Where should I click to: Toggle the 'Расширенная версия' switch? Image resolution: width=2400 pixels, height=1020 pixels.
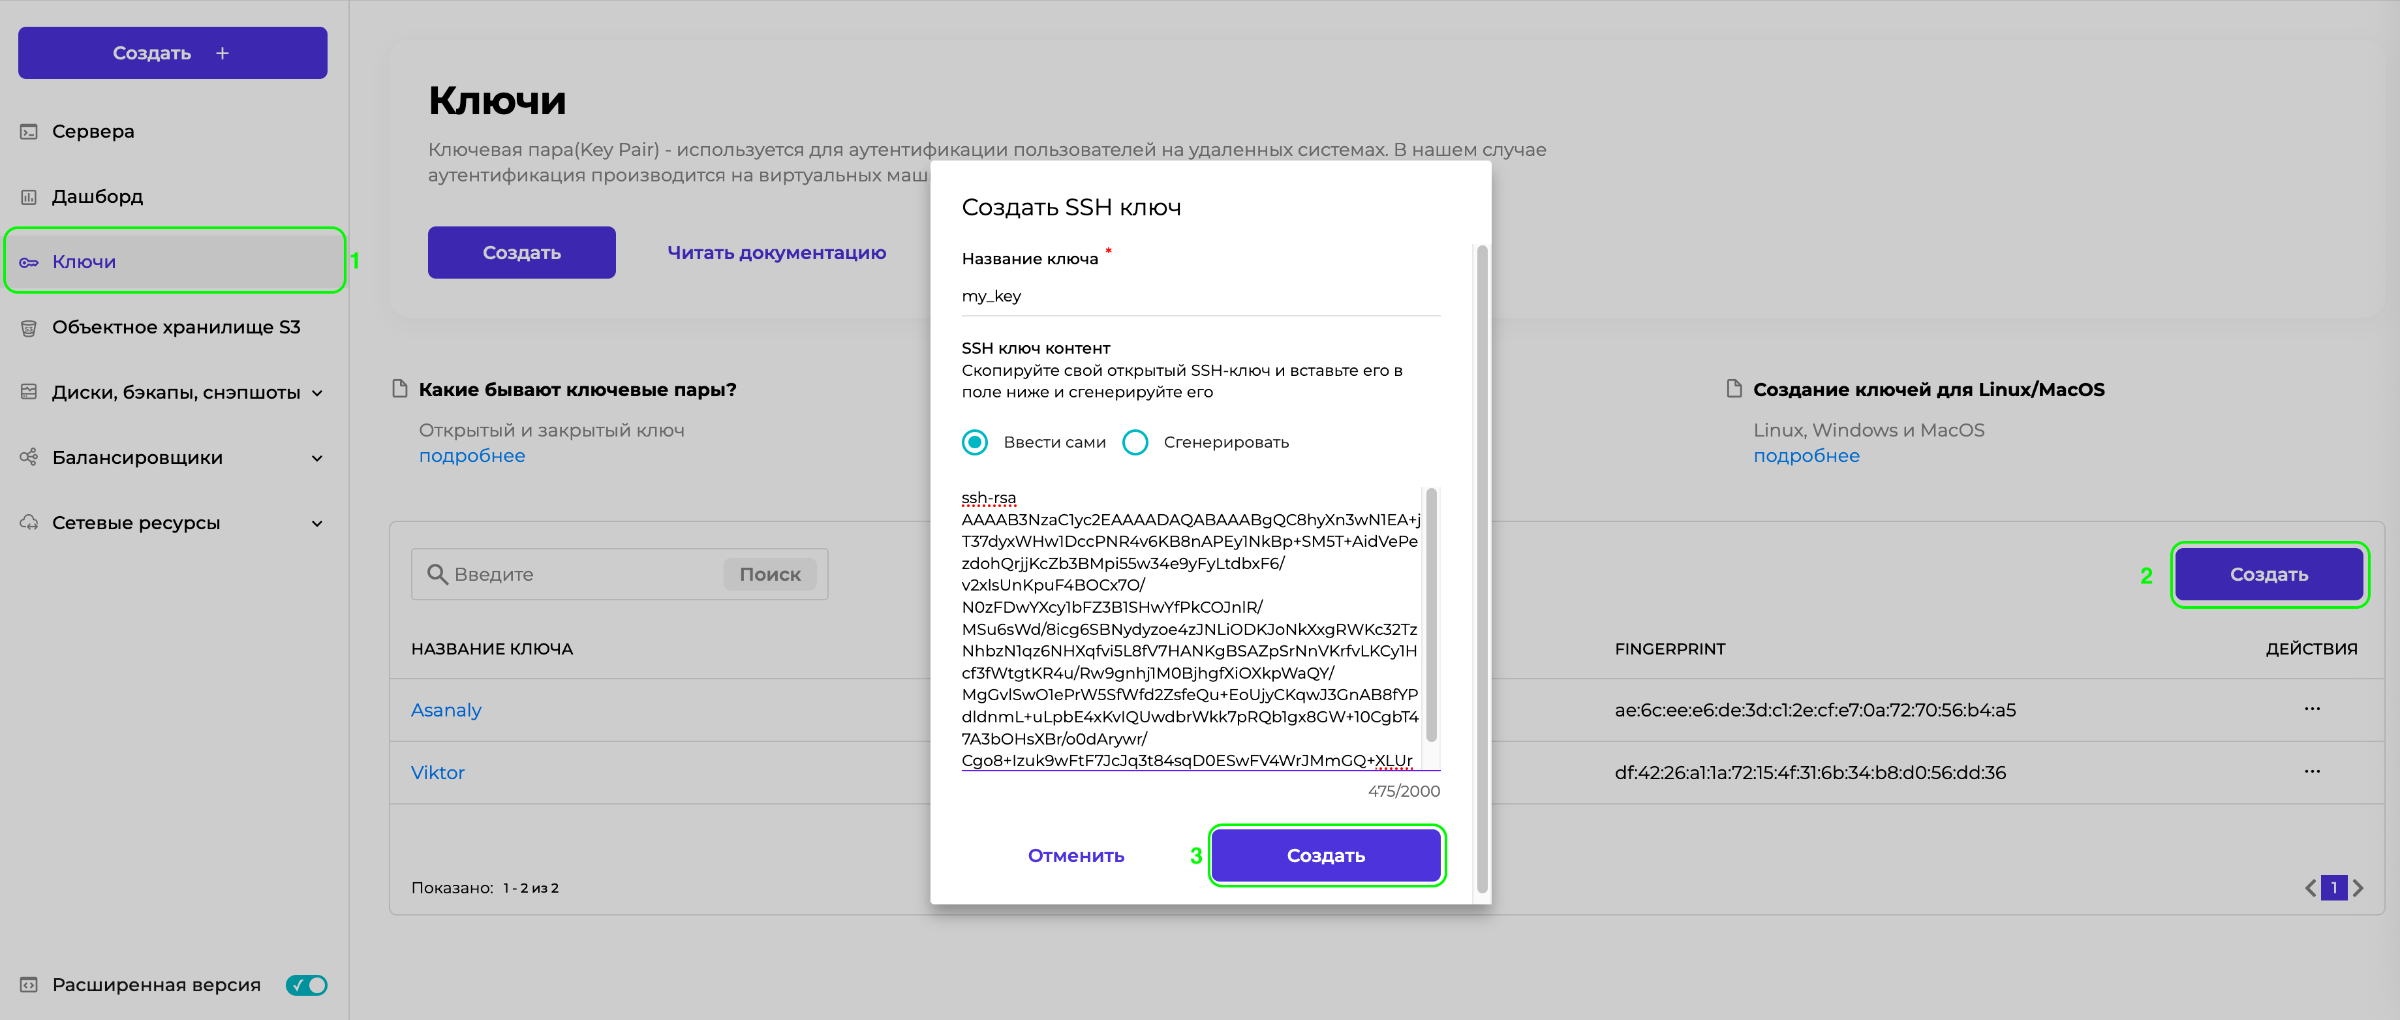click(306, 985)
